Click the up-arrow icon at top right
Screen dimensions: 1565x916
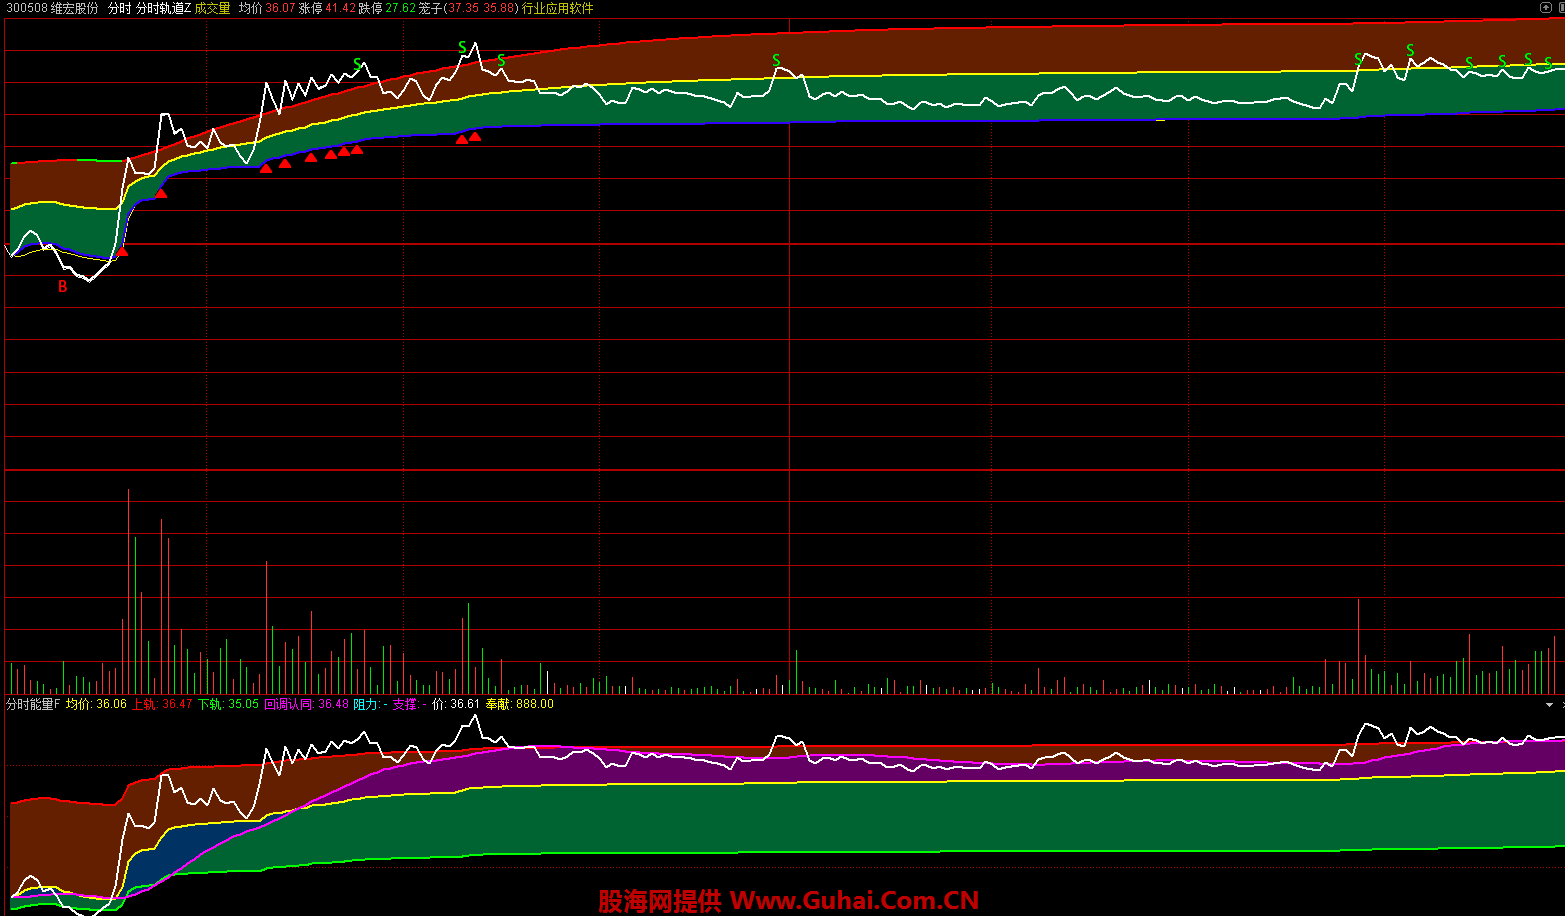point(1545,8)
